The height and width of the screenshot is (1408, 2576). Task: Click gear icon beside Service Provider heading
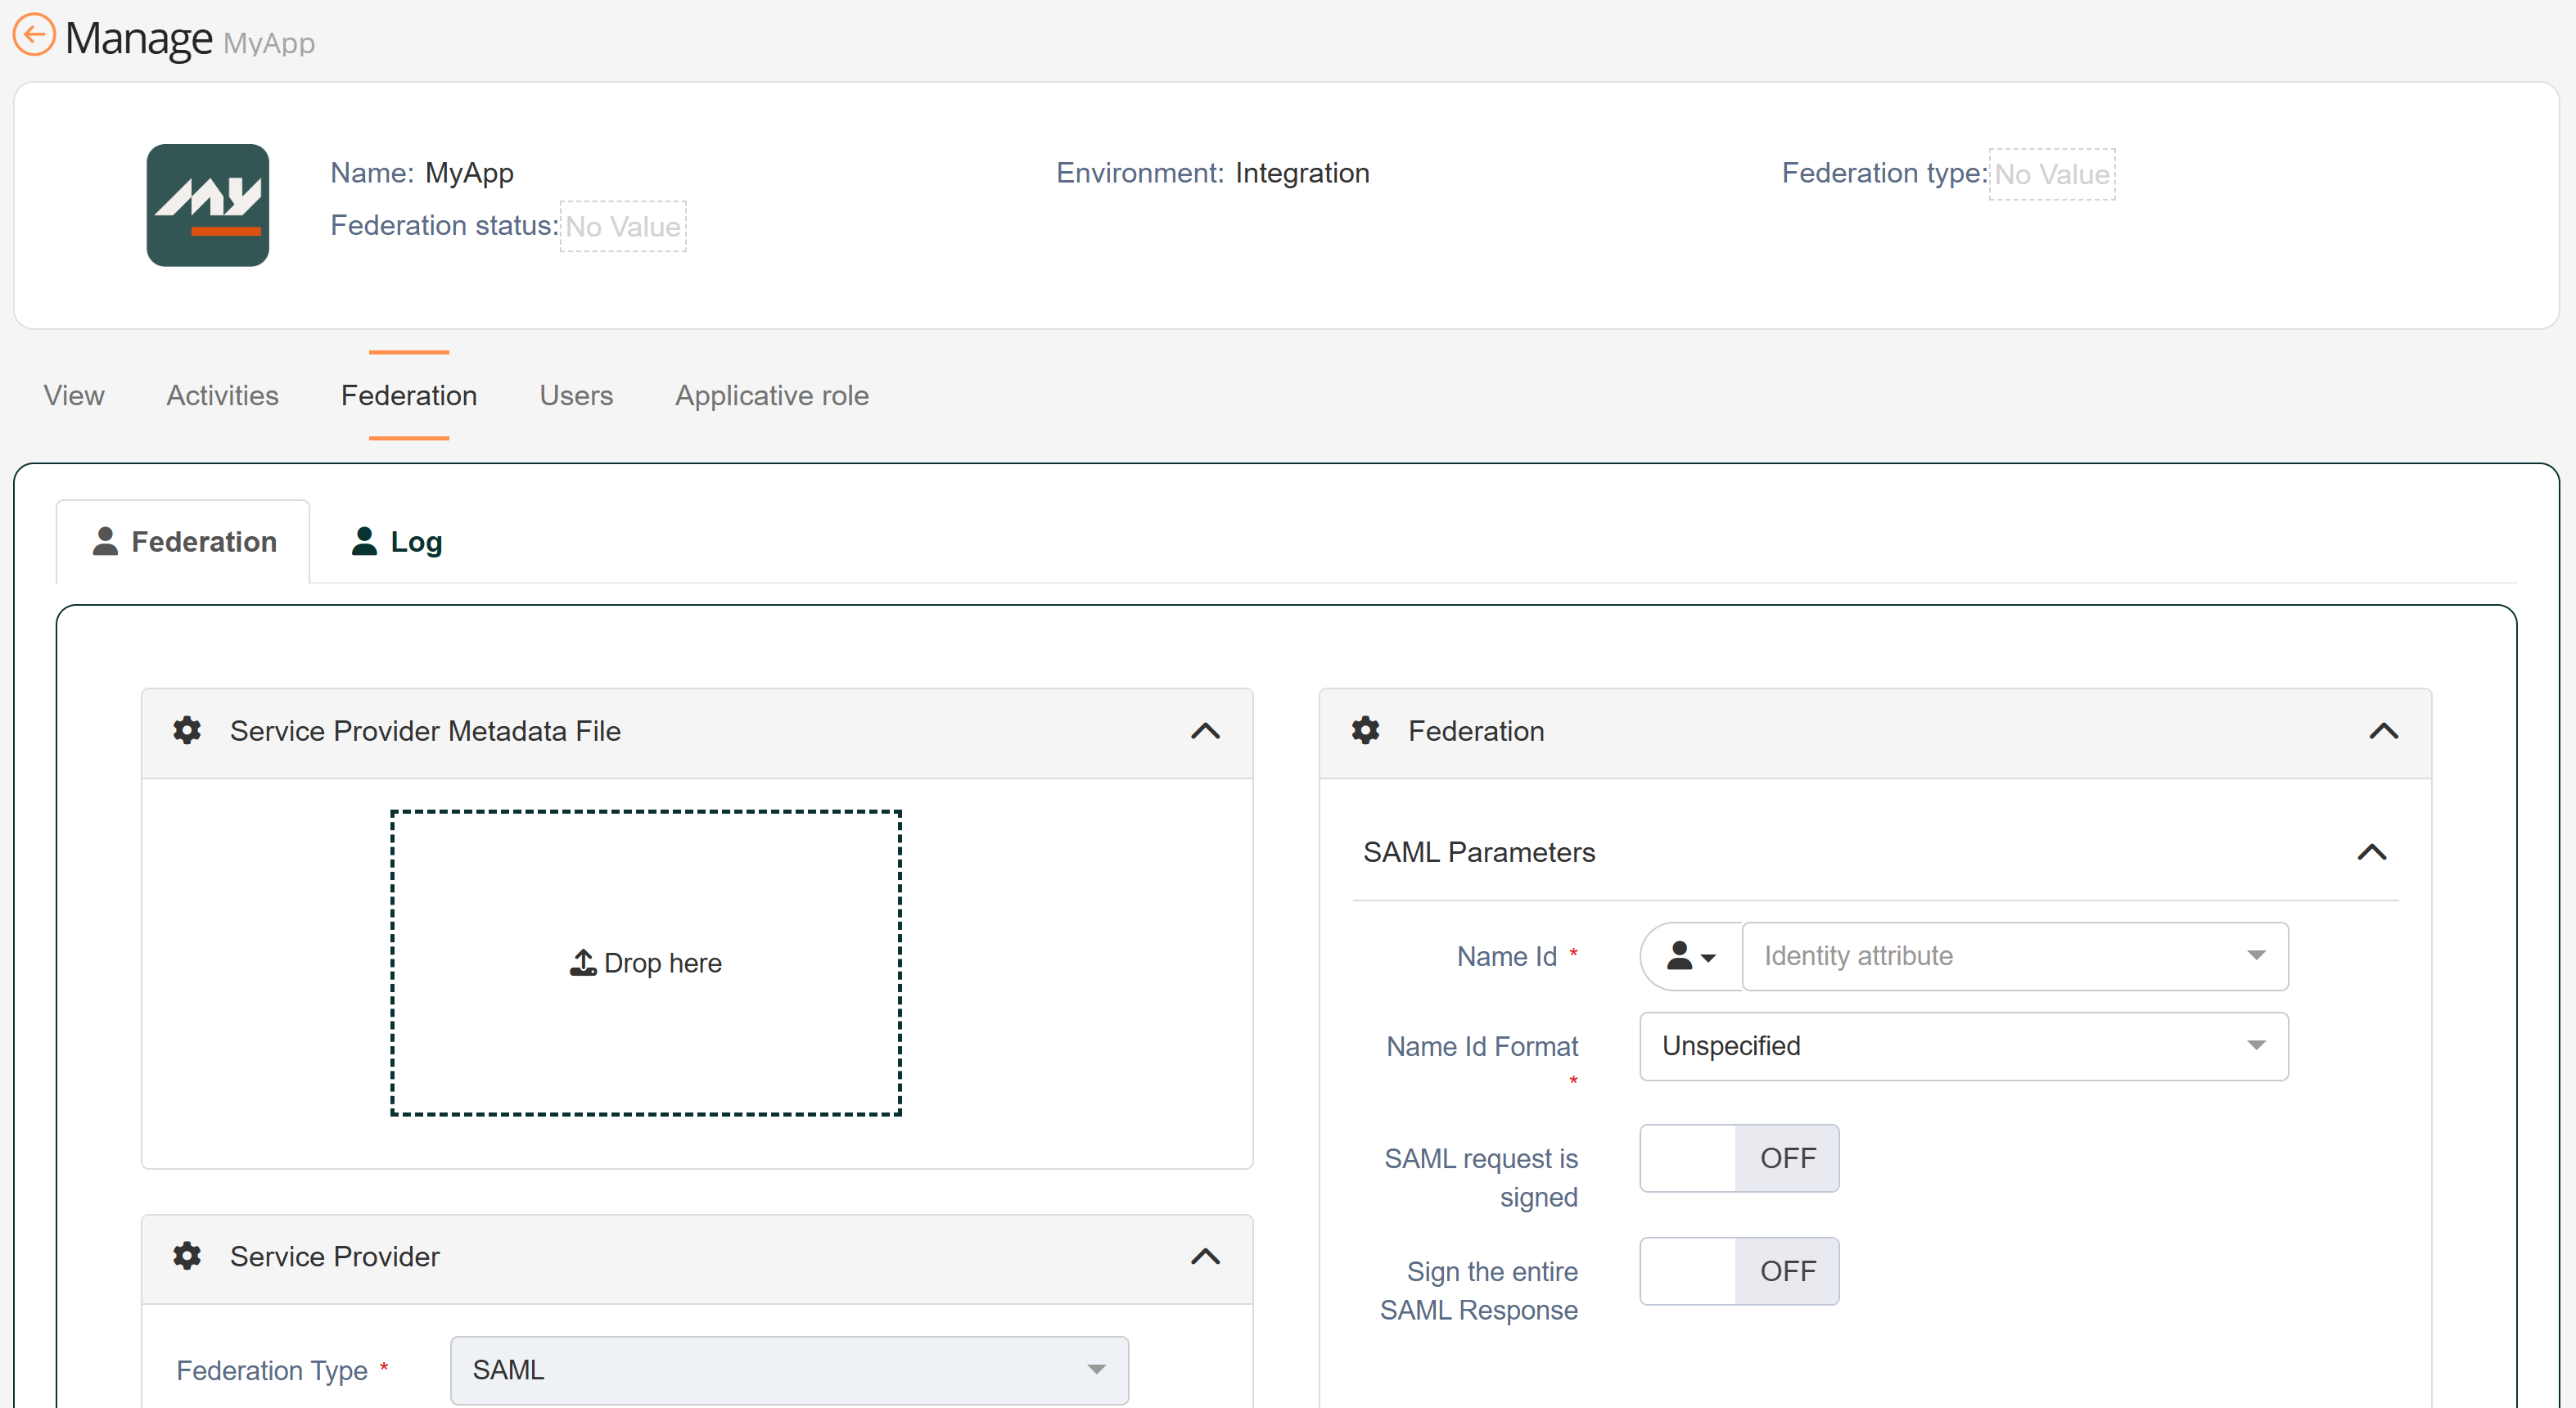click(x=187, y=1256)
